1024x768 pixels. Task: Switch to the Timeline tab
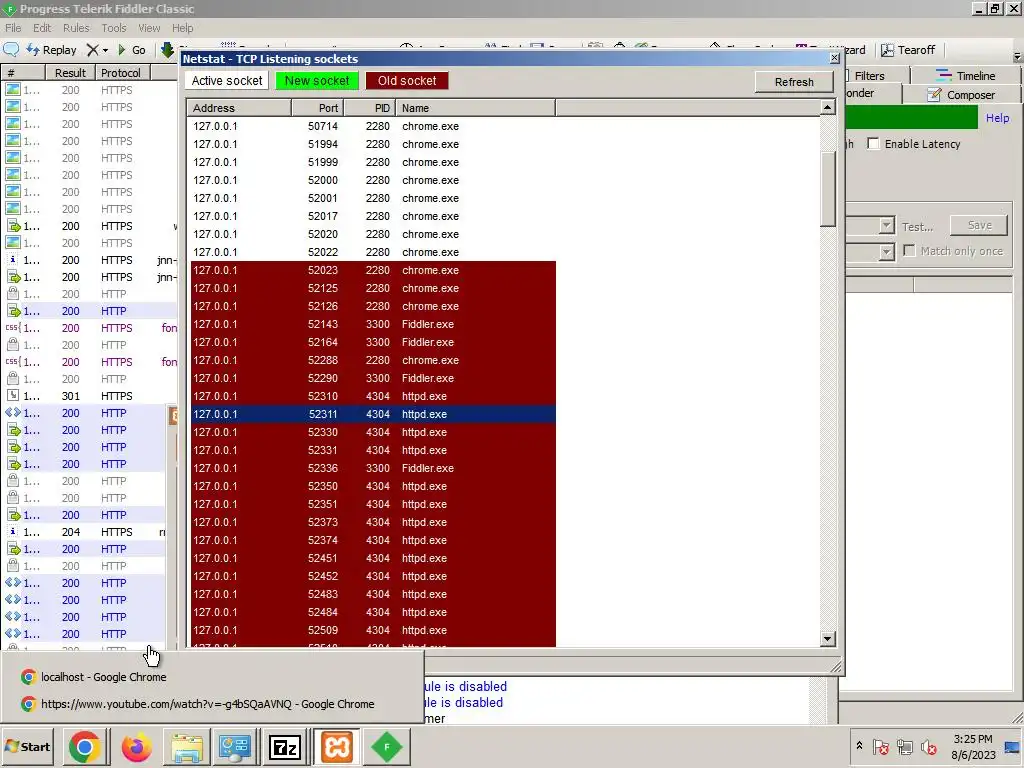(965, 76)
